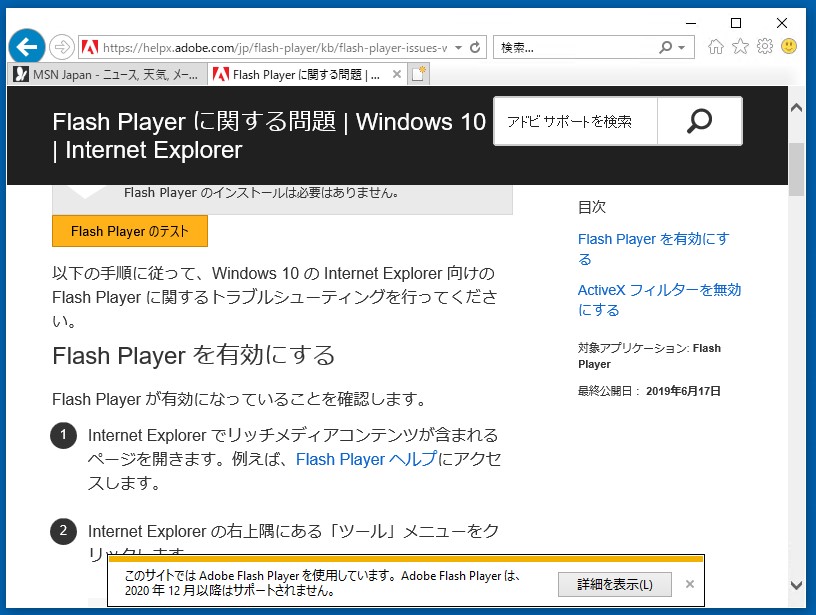This screenshot has height=615, width=816.
Task: Follow the Flash Player ヘルプ link
Action: tap(366, 459)
